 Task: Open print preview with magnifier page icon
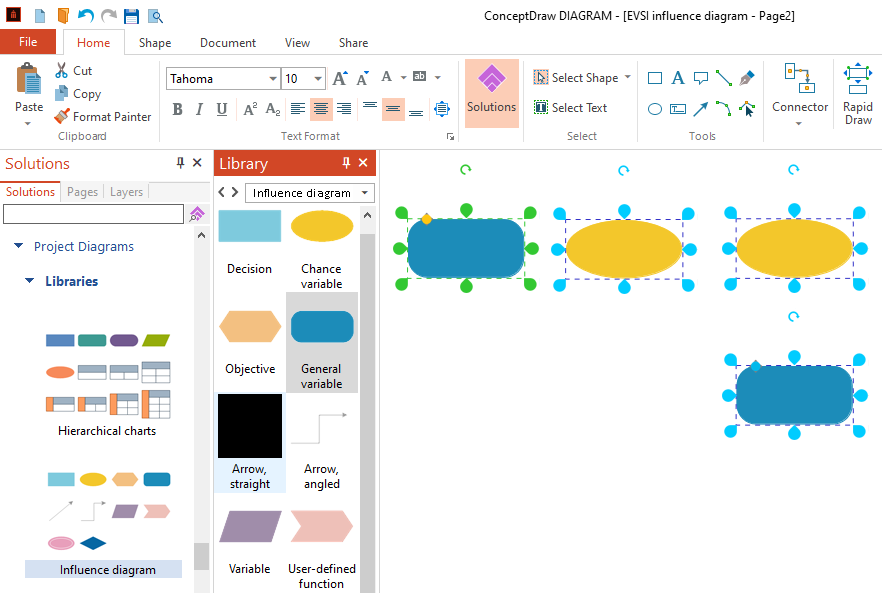coord(155,16)
